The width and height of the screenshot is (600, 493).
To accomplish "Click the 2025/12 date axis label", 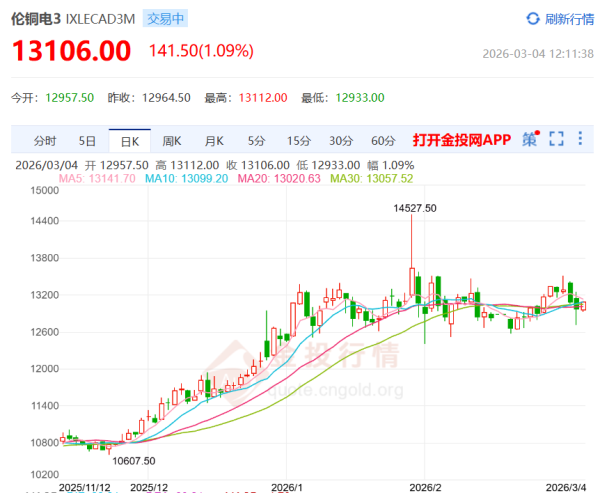I will coord(149,488).
